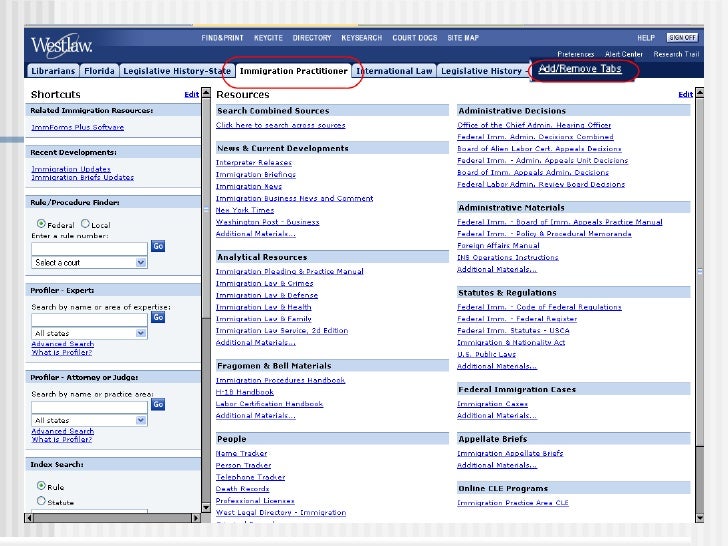Screen dimensions: 728x546
Task: Open KeySearch in the top menu
Action: (x=362, y=38)
